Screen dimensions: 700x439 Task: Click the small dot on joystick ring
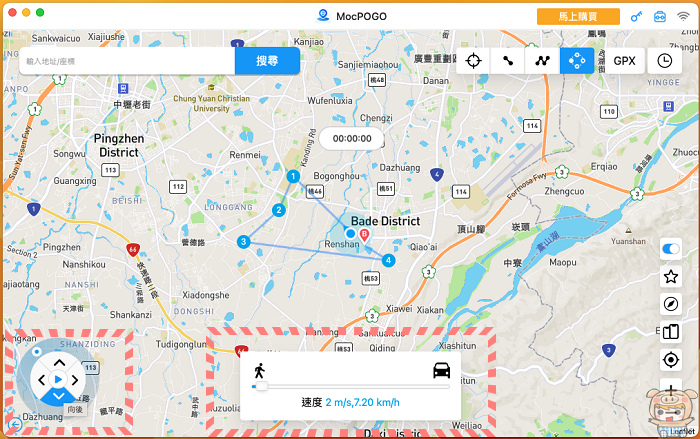click(x=37, y=352)
